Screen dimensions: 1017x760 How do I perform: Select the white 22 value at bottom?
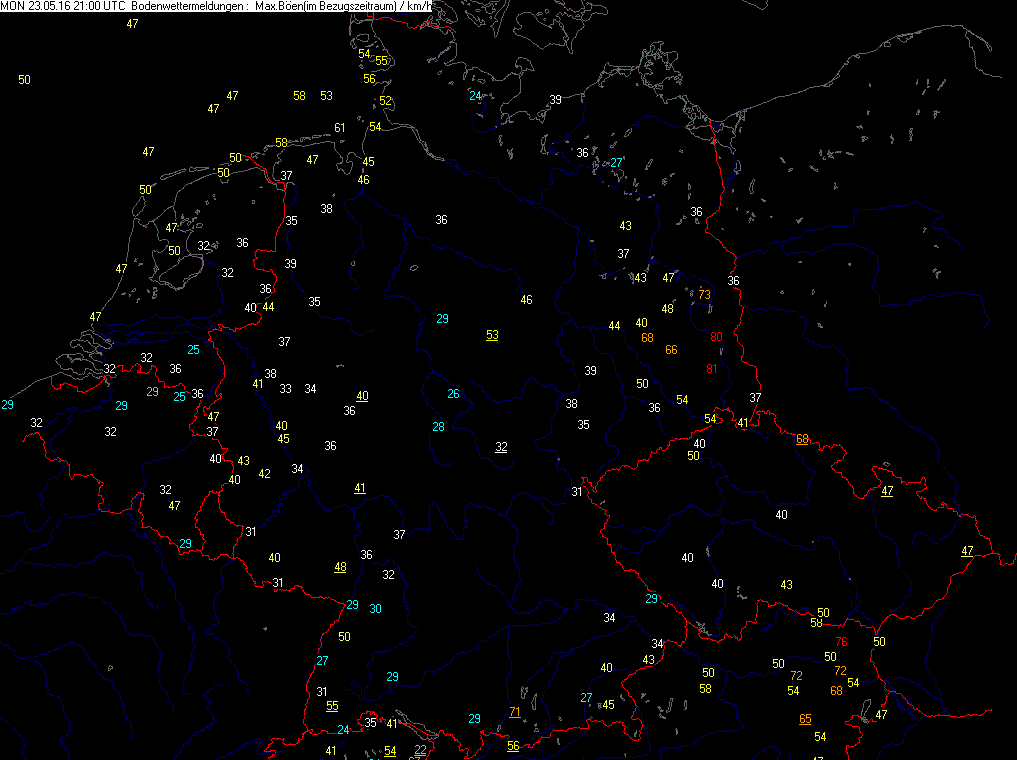(420, 750)
